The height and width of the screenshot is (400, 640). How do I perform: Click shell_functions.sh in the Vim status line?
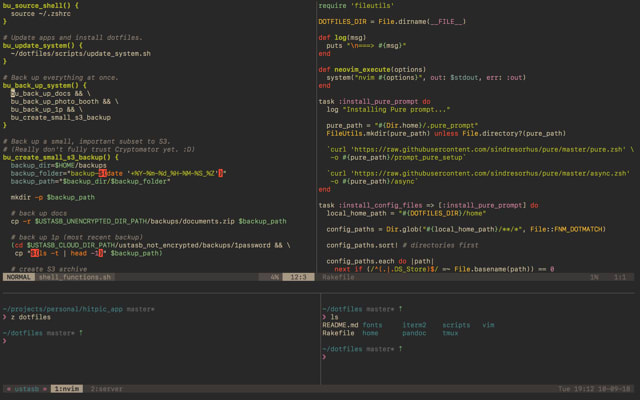pos(75,277)
